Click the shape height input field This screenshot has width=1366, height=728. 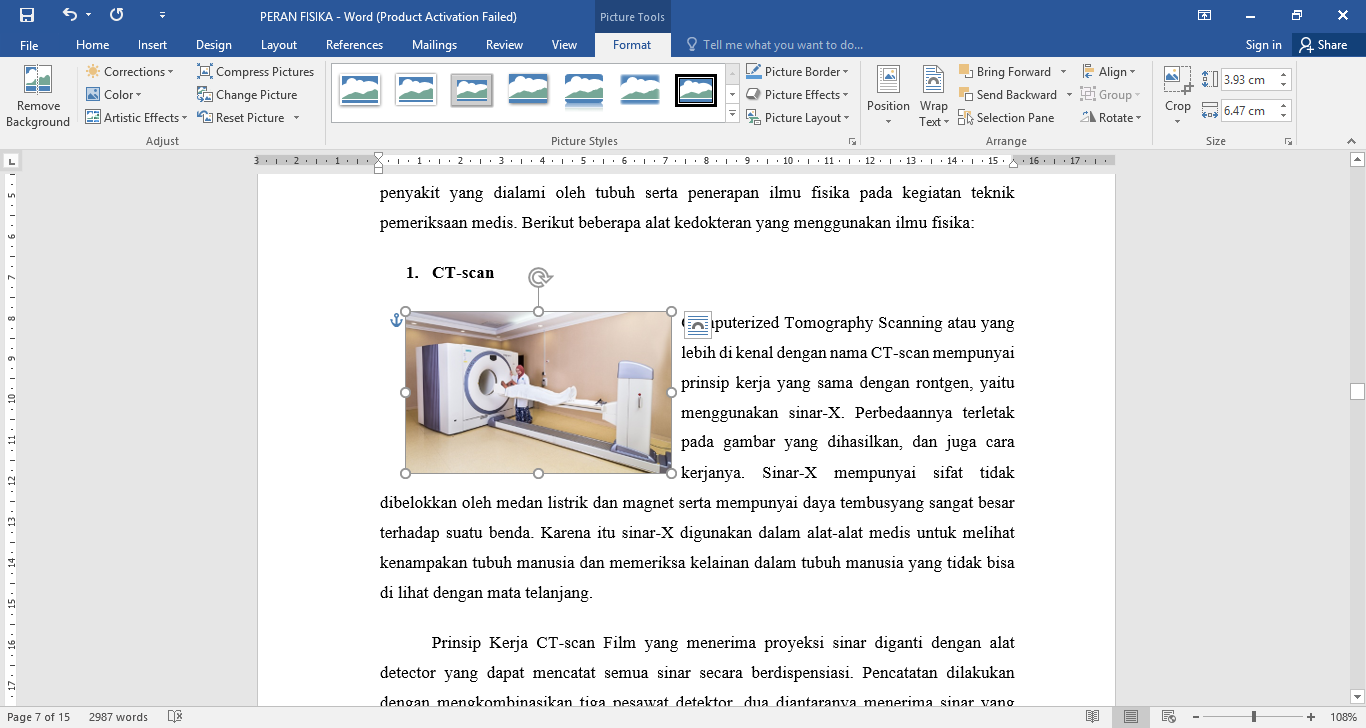(1248, 80)
